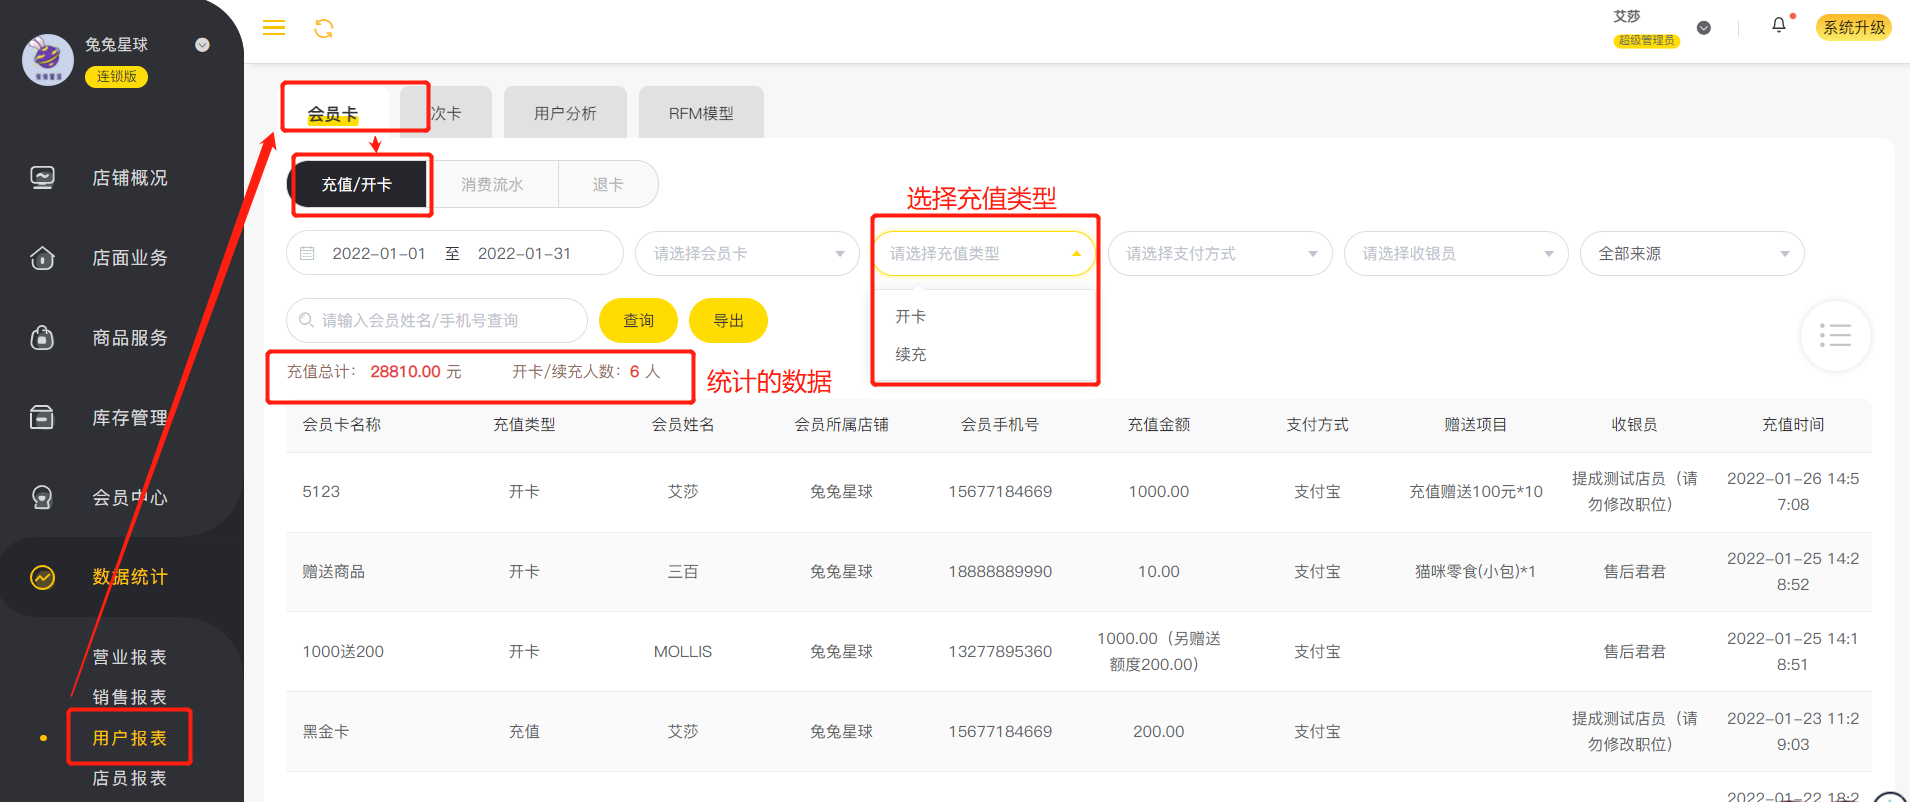Switch to the 次卡 tab
Screen dimensions: 1910x802
(446, 113)
